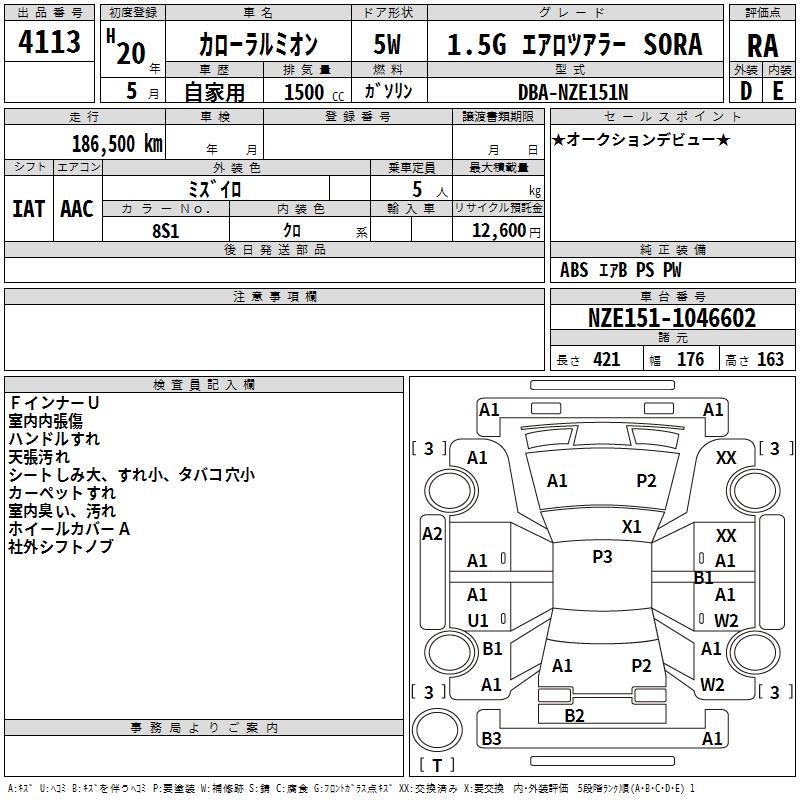The width and height of the screenshot is (800, 800).
Task: Click displacement value 1500 cc
Action: [x=314, y=92]
